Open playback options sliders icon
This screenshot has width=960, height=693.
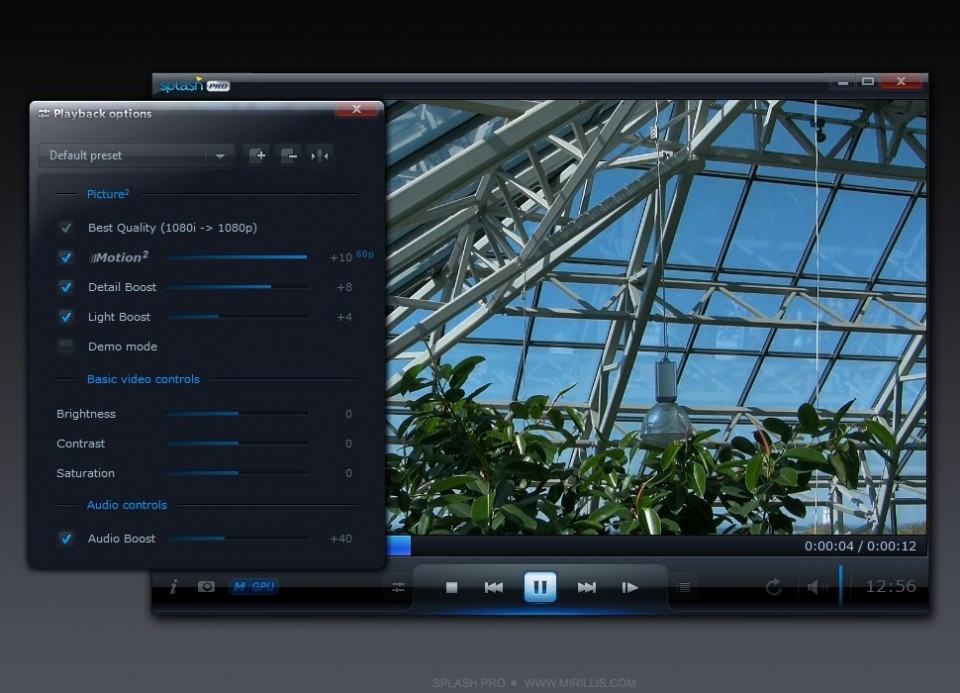398,587
